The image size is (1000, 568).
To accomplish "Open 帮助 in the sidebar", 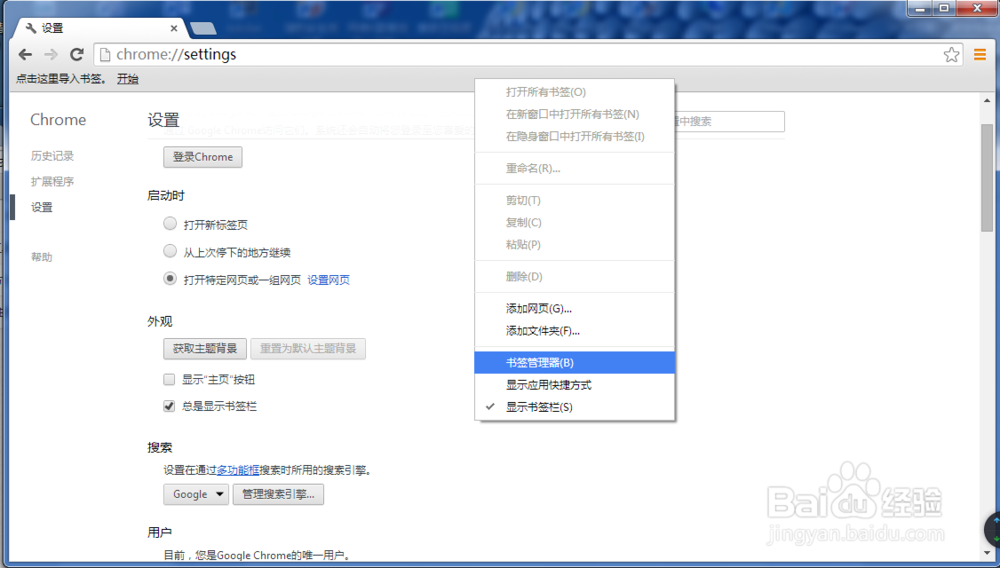I will (42, 257).
